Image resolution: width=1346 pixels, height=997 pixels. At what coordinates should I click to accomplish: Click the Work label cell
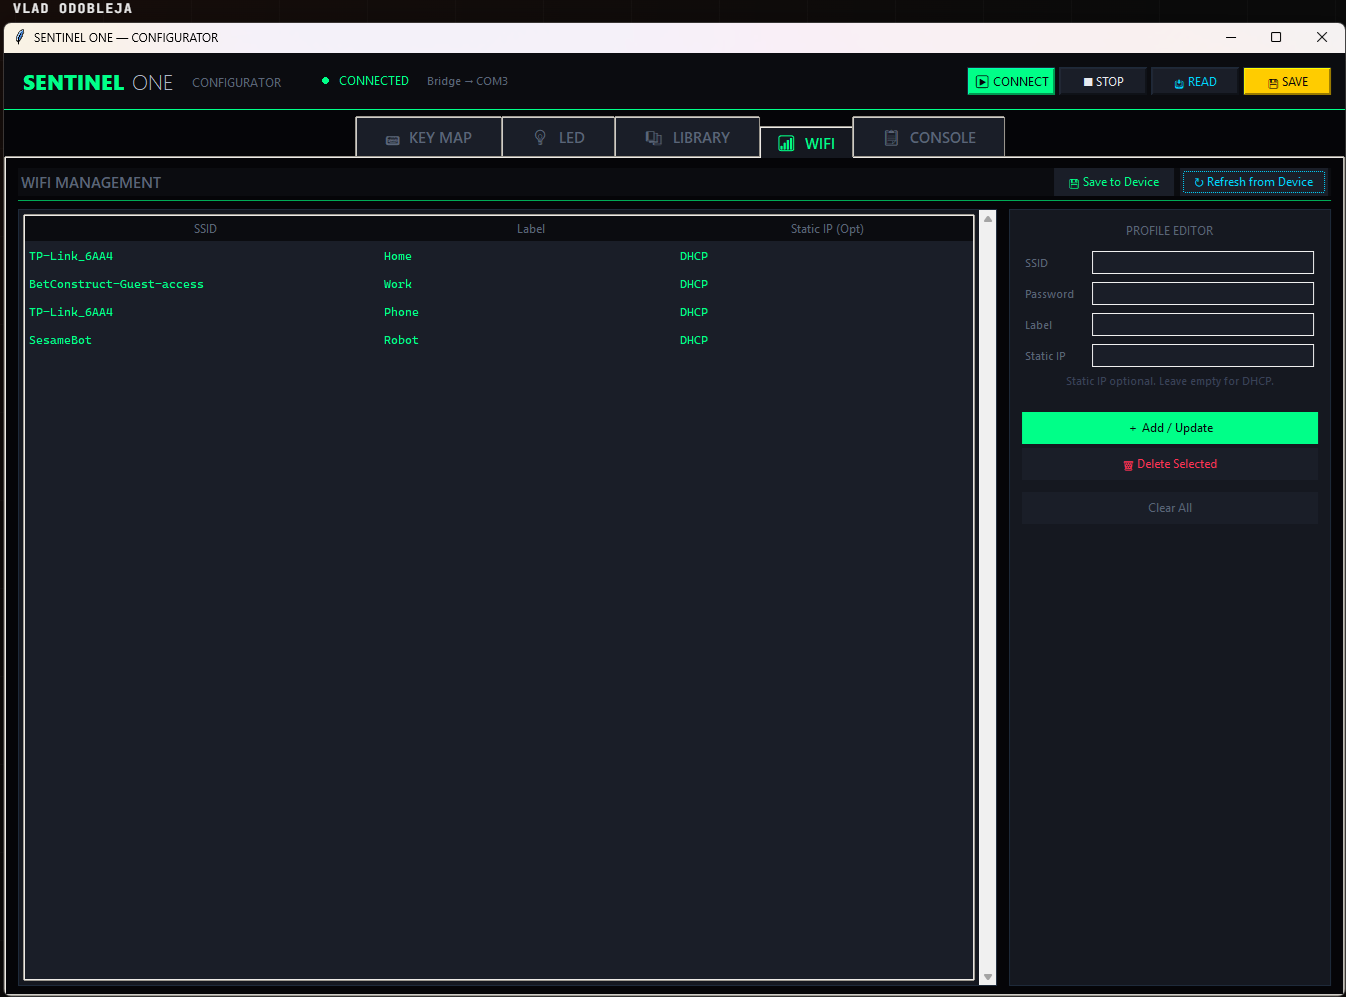coord(398,285)
